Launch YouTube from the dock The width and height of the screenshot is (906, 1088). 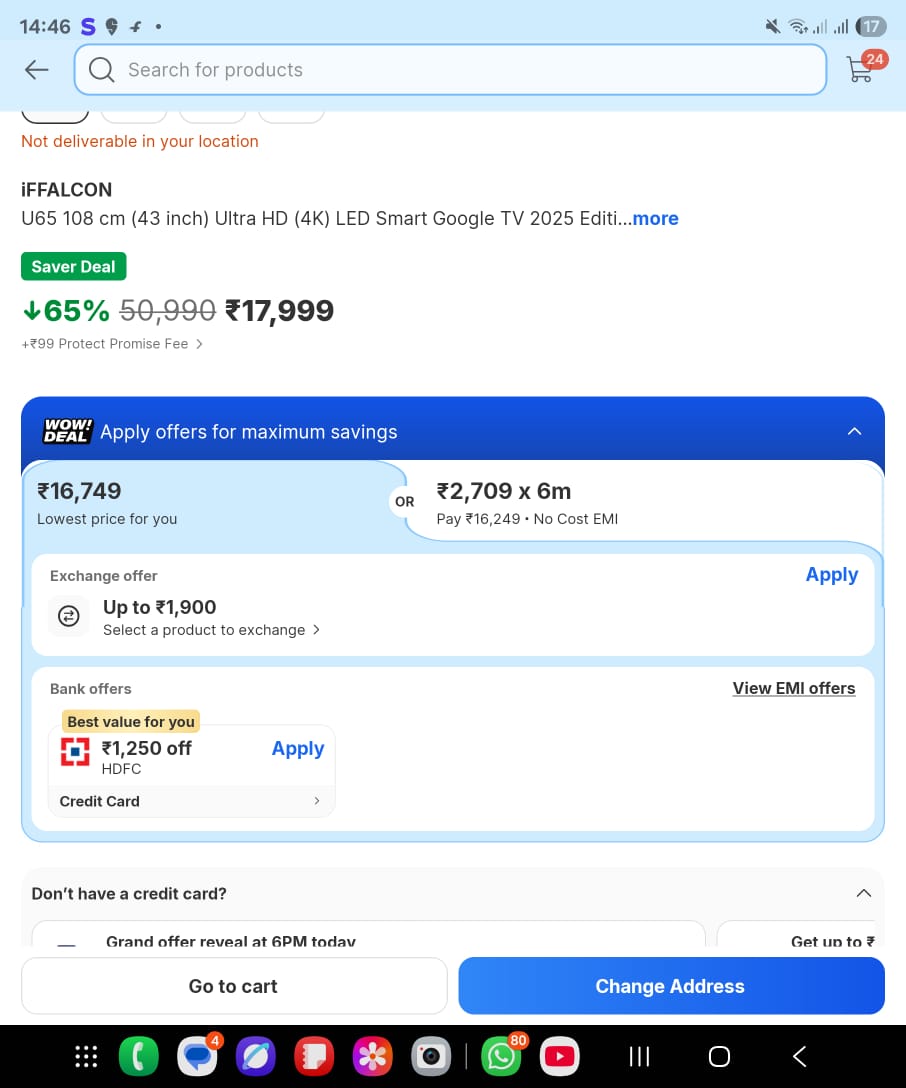559,1056
